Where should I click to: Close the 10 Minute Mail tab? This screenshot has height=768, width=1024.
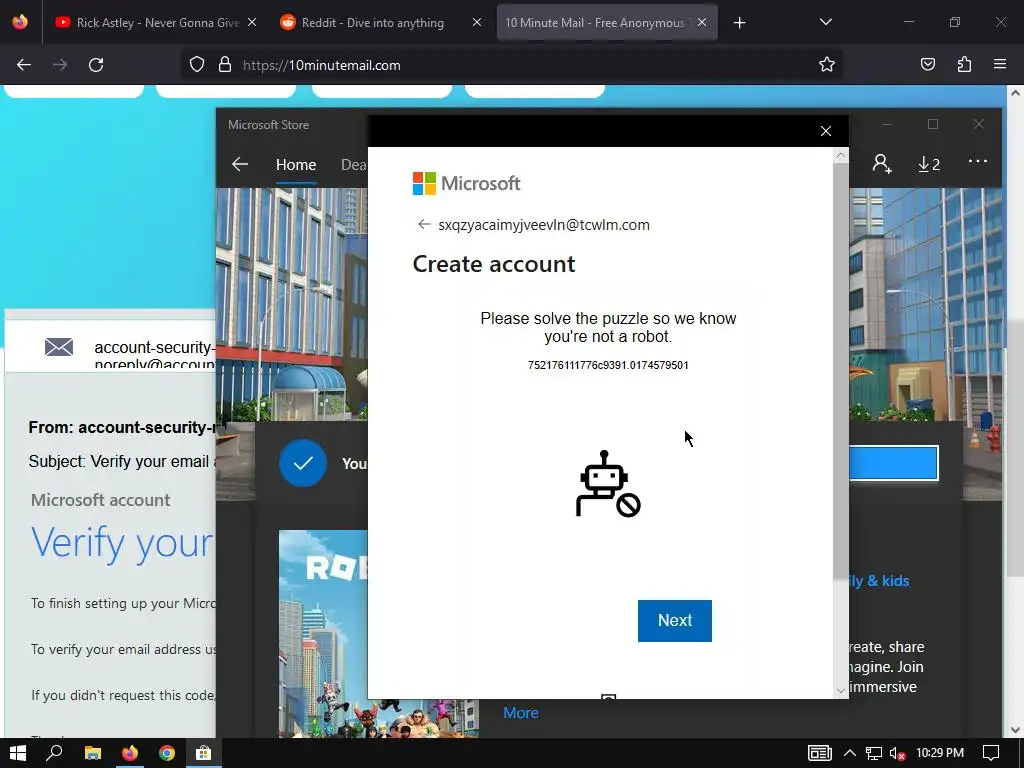pos(702,22)
